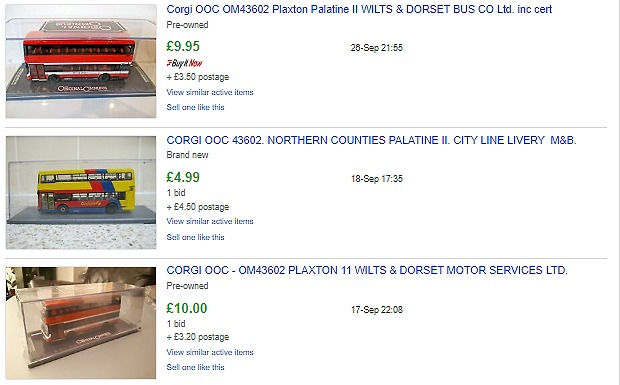The width and height of the screenshot is (620, 385).
Task: Click Sell one like this under £10.00 listing
Action: tap(195, 367)
